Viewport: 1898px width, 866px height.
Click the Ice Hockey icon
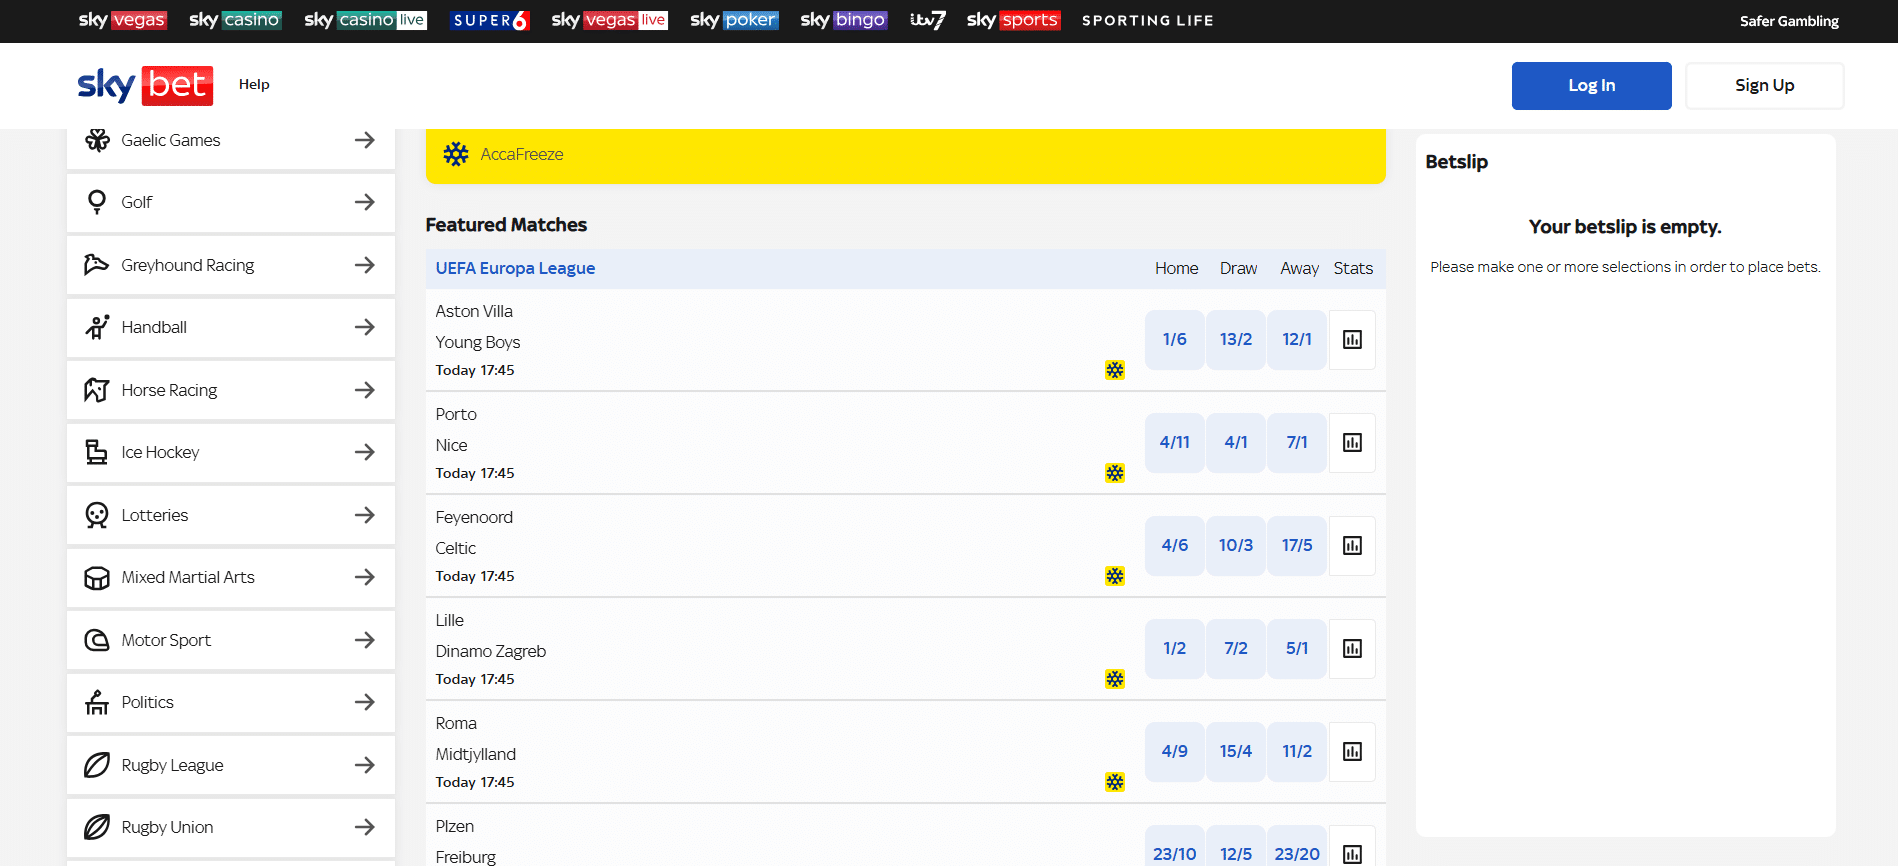[97, 452]
